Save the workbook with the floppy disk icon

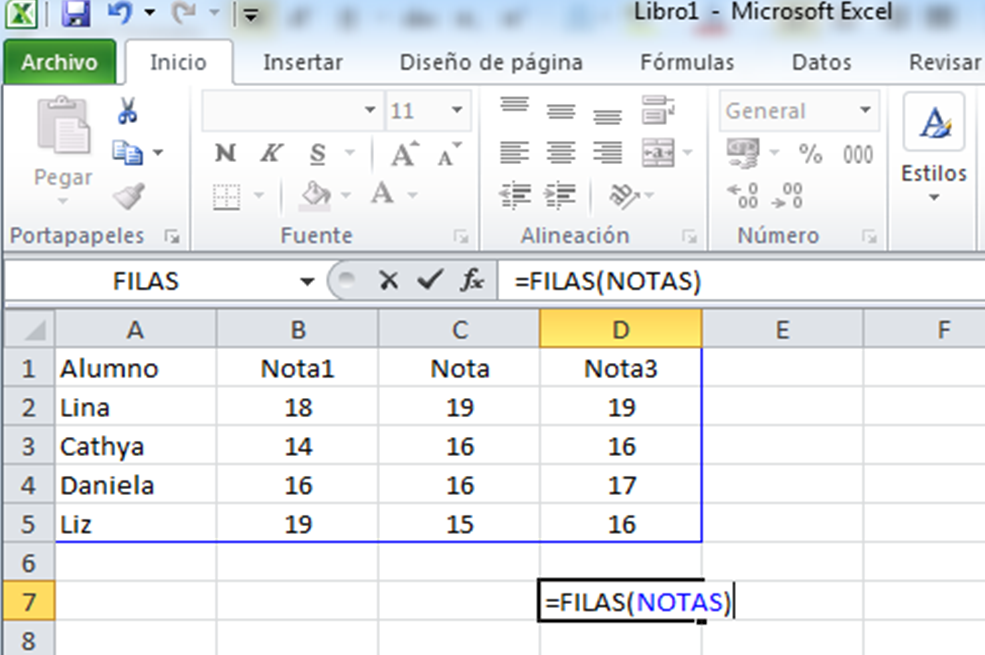click(76, 15)
